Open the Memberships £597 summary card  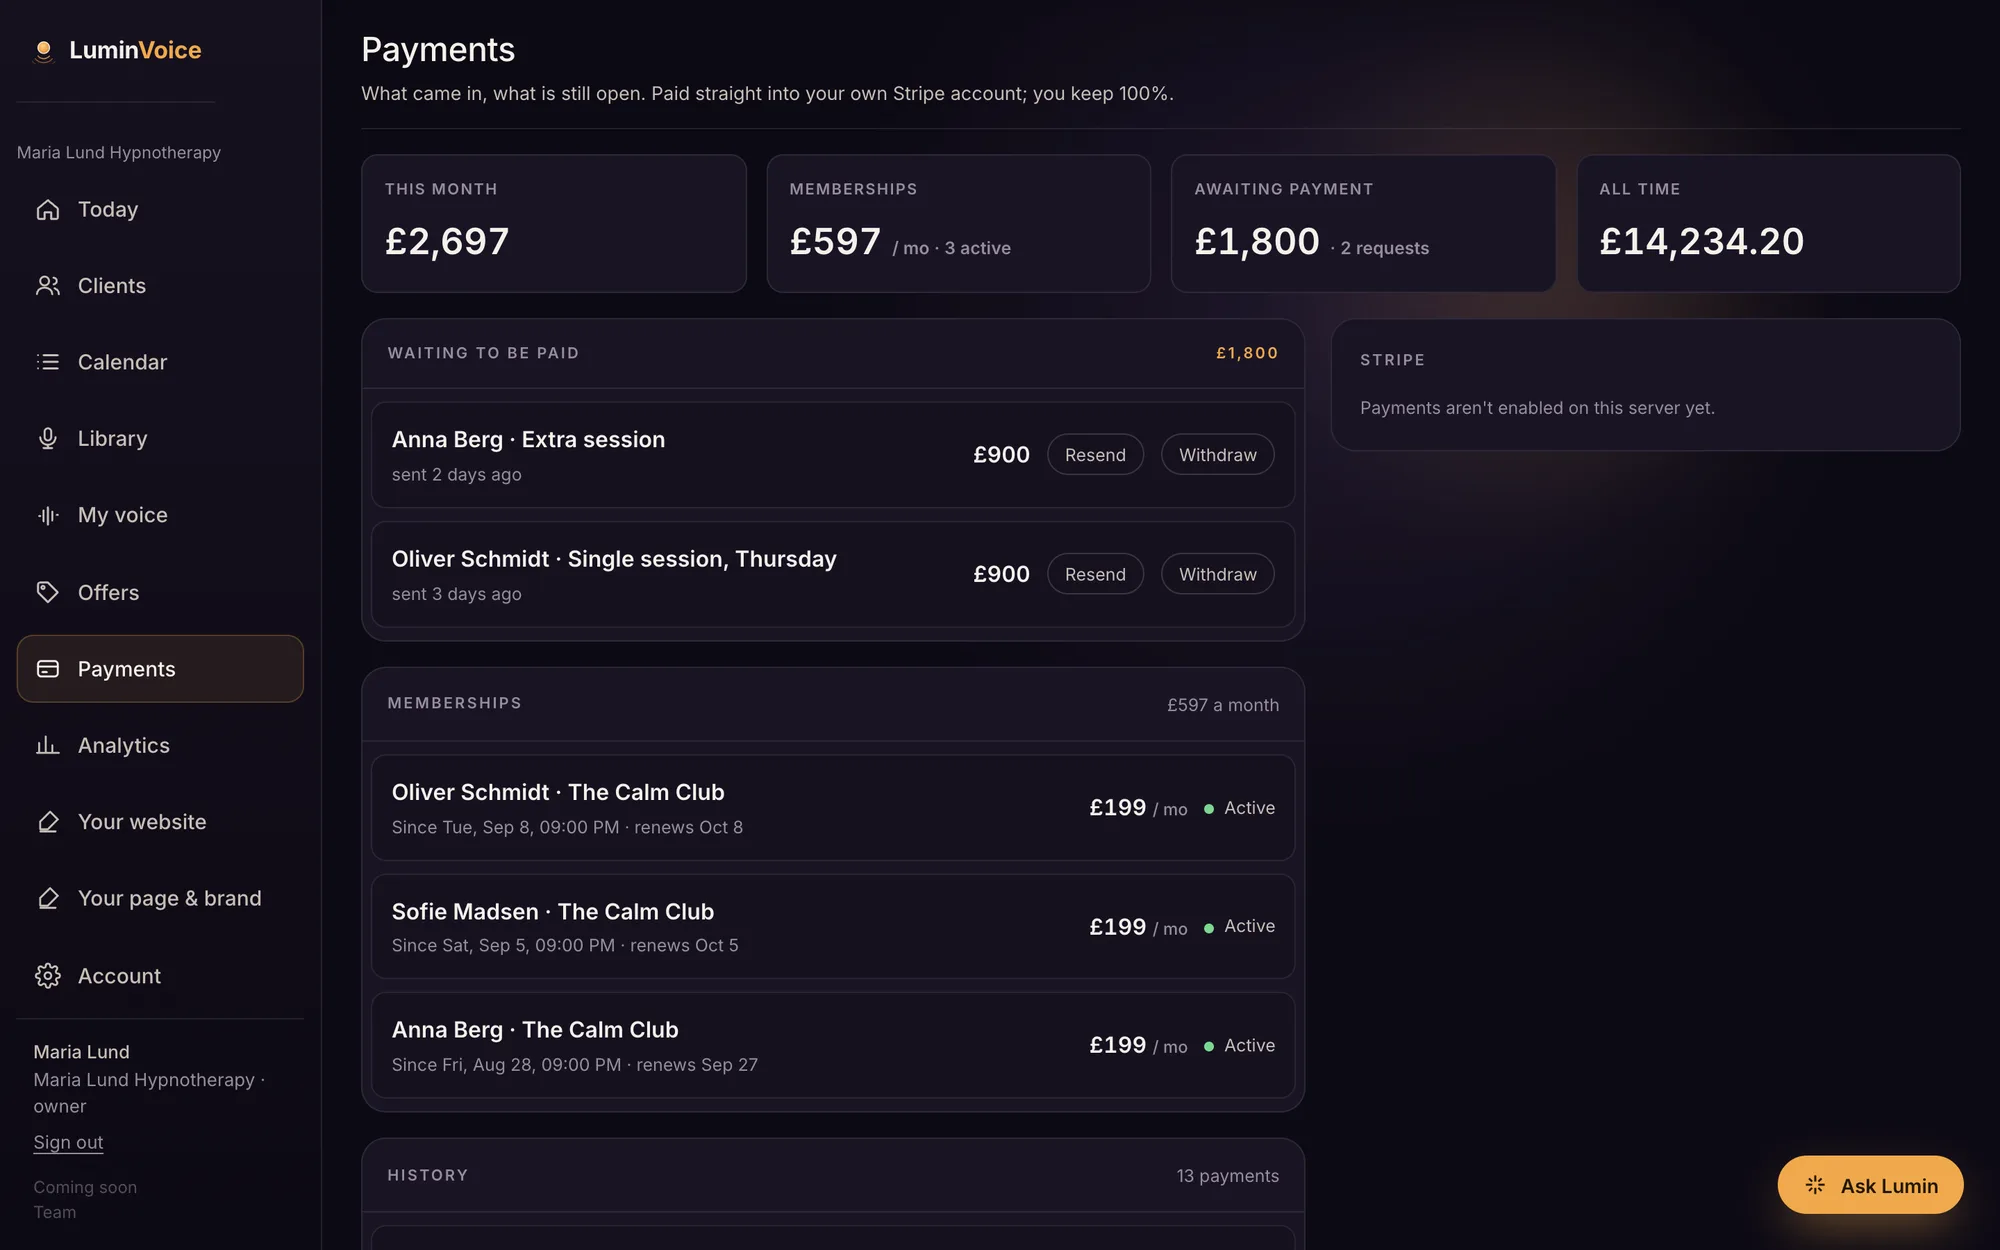tap(958, 223)
